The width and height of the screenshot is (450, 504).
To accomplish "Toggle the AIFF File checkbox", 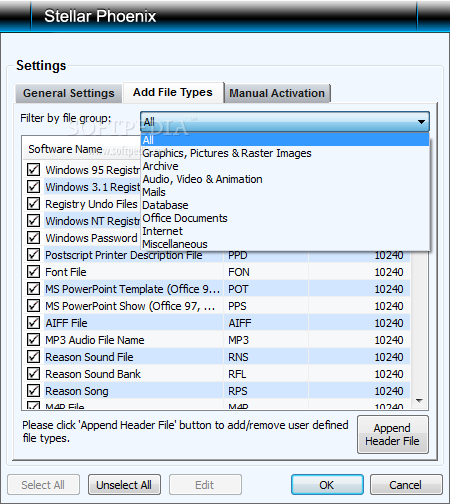I will point(33,323).
